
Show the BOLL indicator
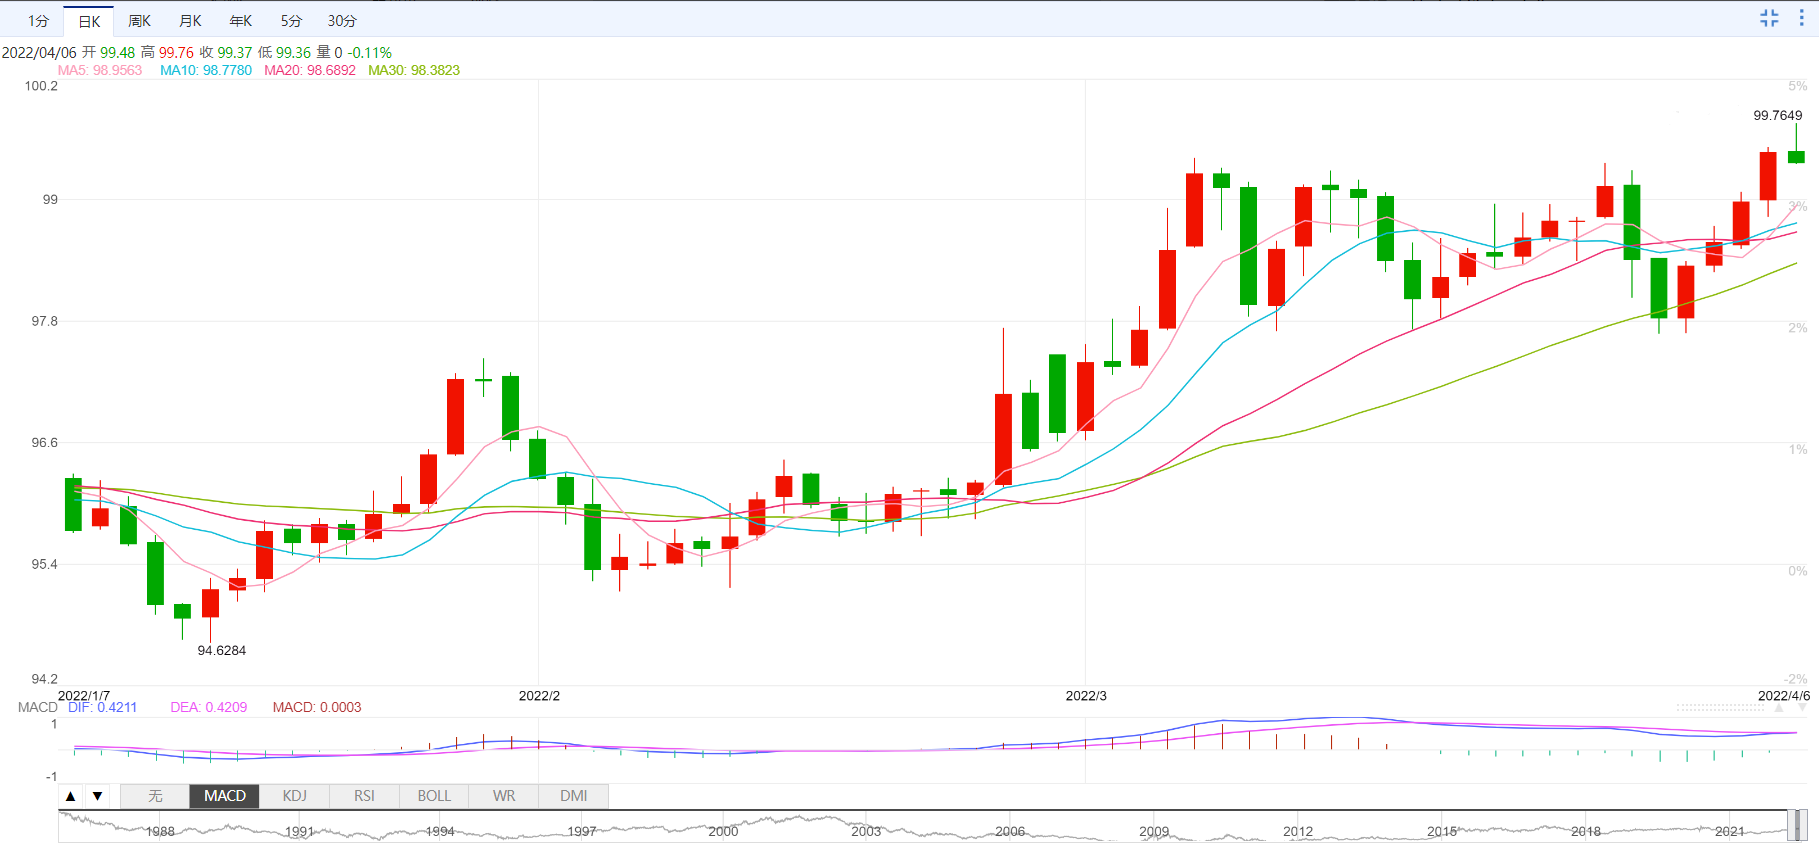[434, 796]
